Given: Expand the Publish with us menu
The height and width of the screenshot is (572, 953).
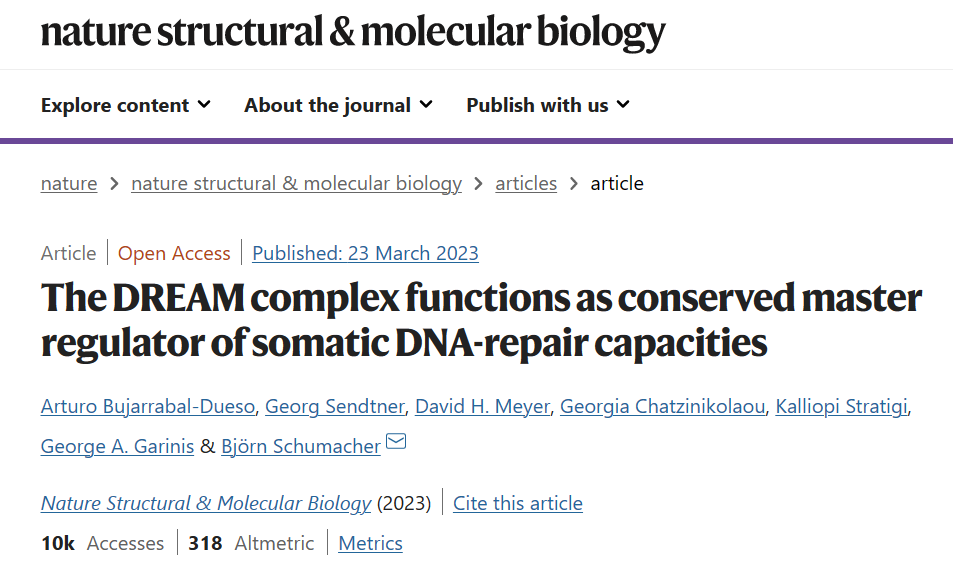Looking at the screenshot, I should coord(548,105).
